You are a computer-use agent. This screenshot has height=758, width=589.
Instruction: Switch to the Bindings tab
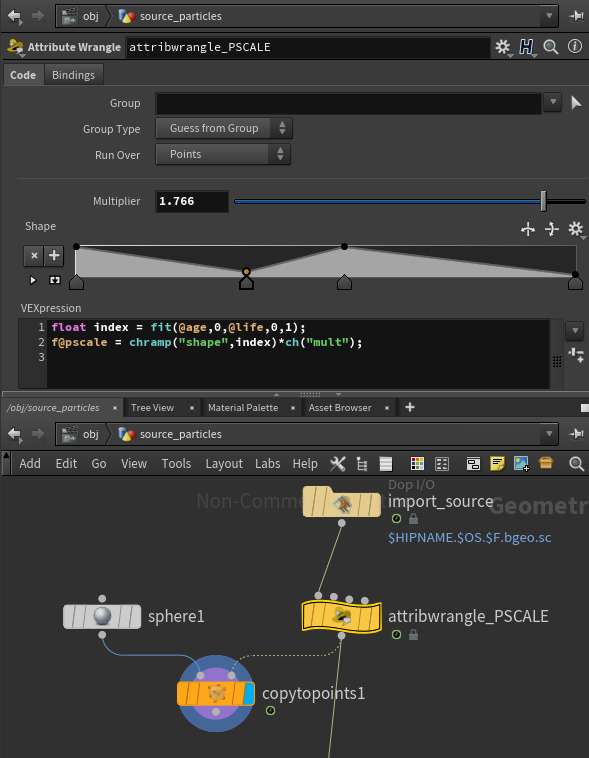point(74,75)
